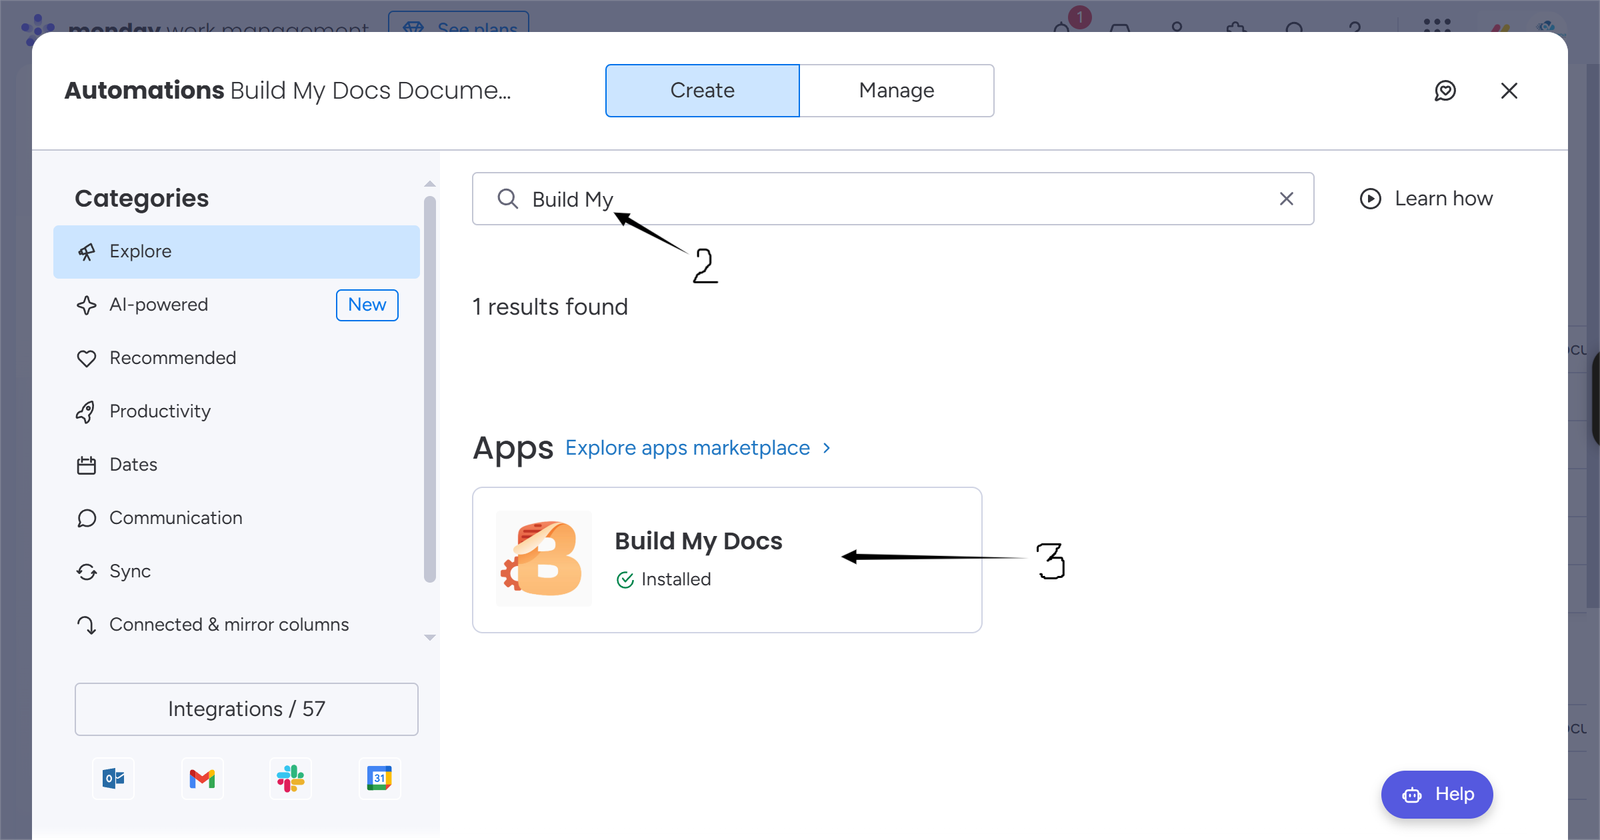Open the Outlook integration icon
Viewport: 1600px width, 840px height.
point(114,778)
